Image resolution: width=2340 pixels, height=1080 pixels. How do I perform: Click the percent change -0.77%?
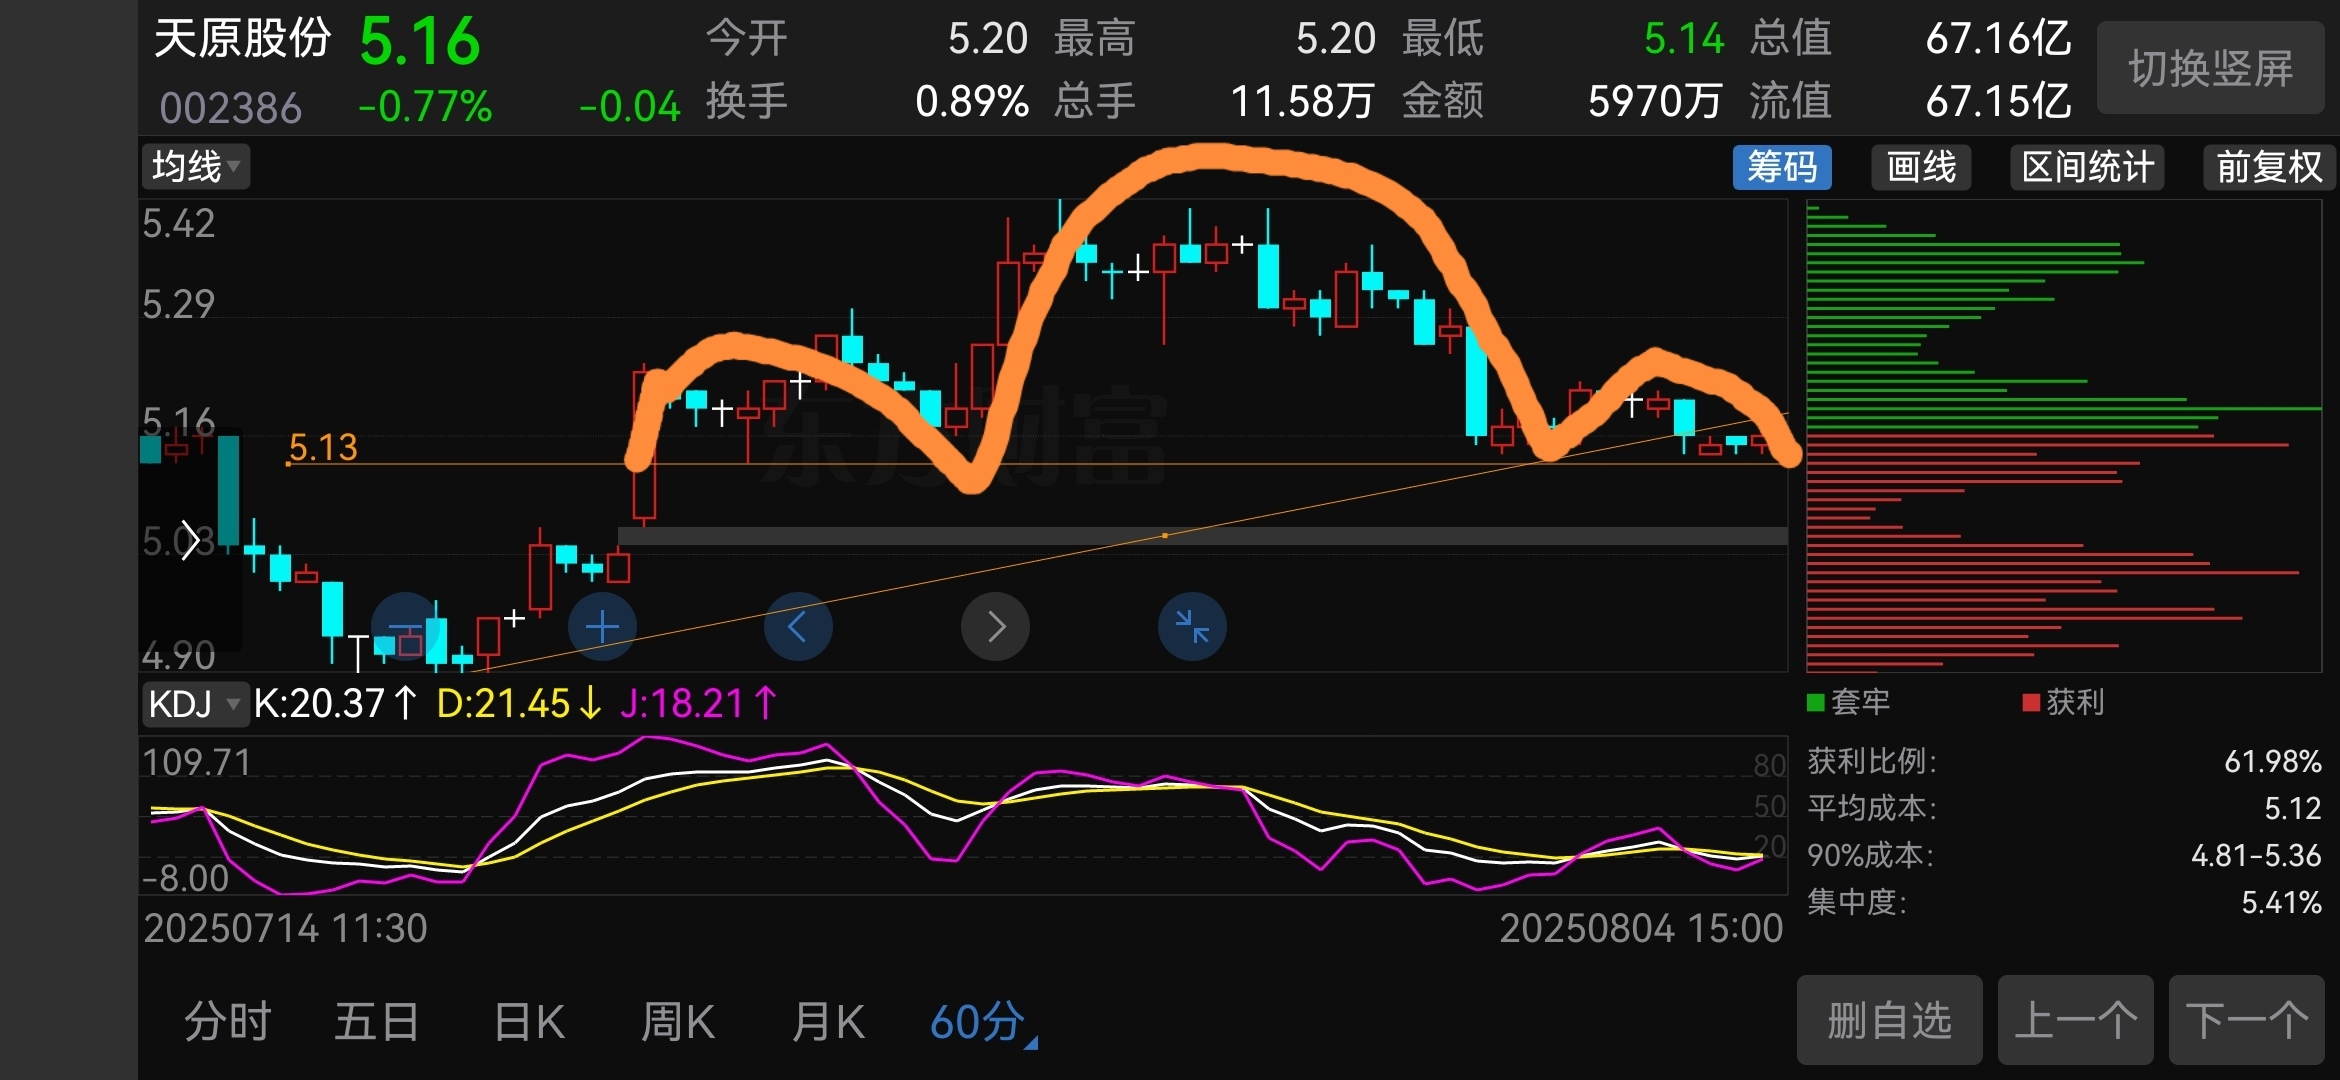pos(425,106)
